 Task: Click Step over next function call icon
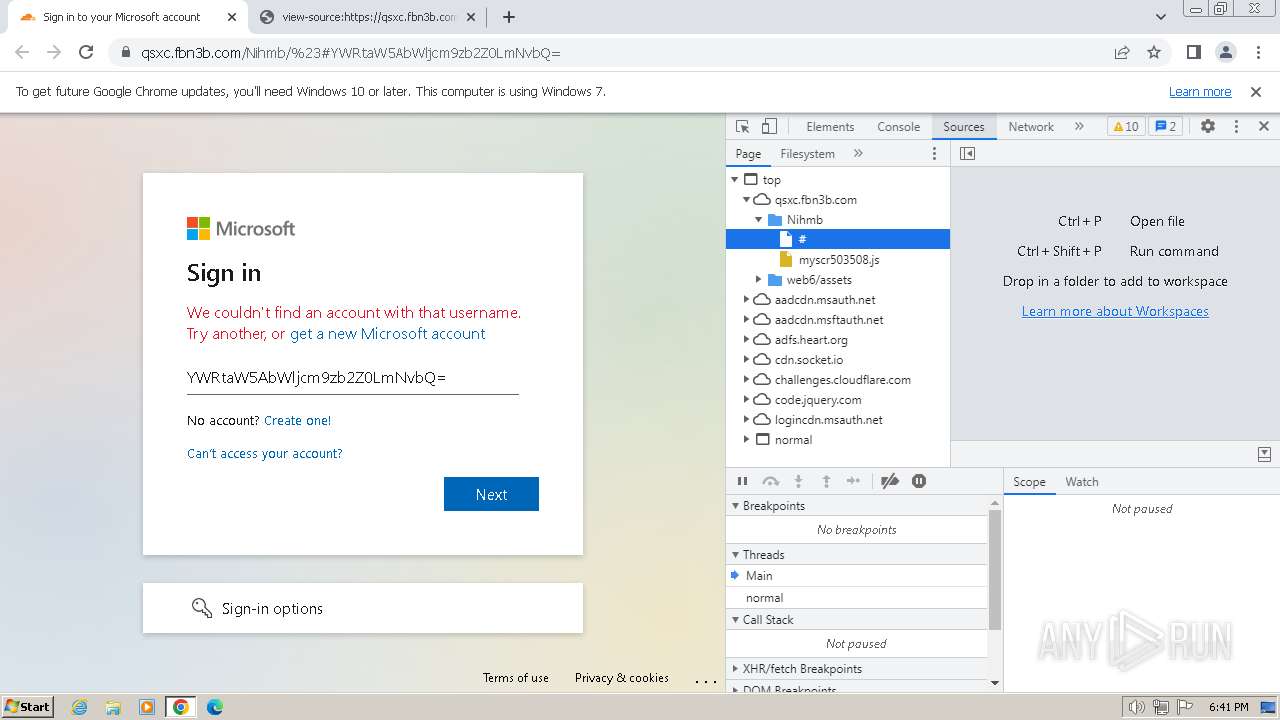coord(770,481)
